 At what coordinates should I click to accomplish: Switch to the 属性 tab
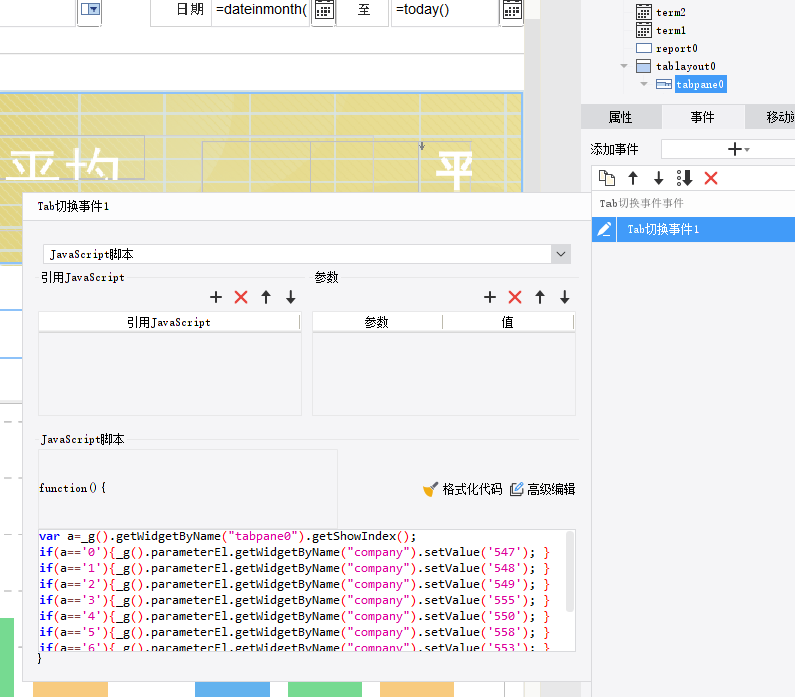click(621, 117)
